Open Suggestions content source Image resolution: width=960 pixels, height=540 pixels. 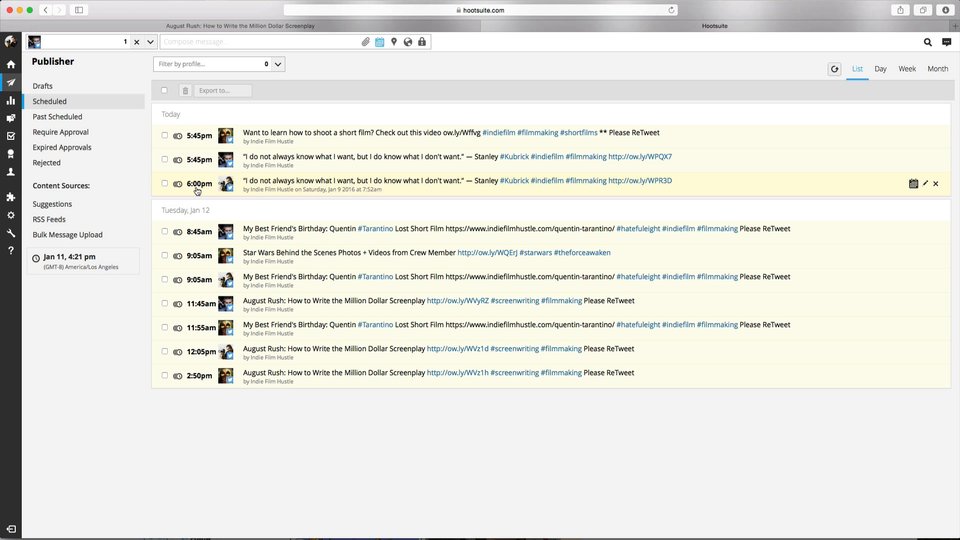(52, 204)
